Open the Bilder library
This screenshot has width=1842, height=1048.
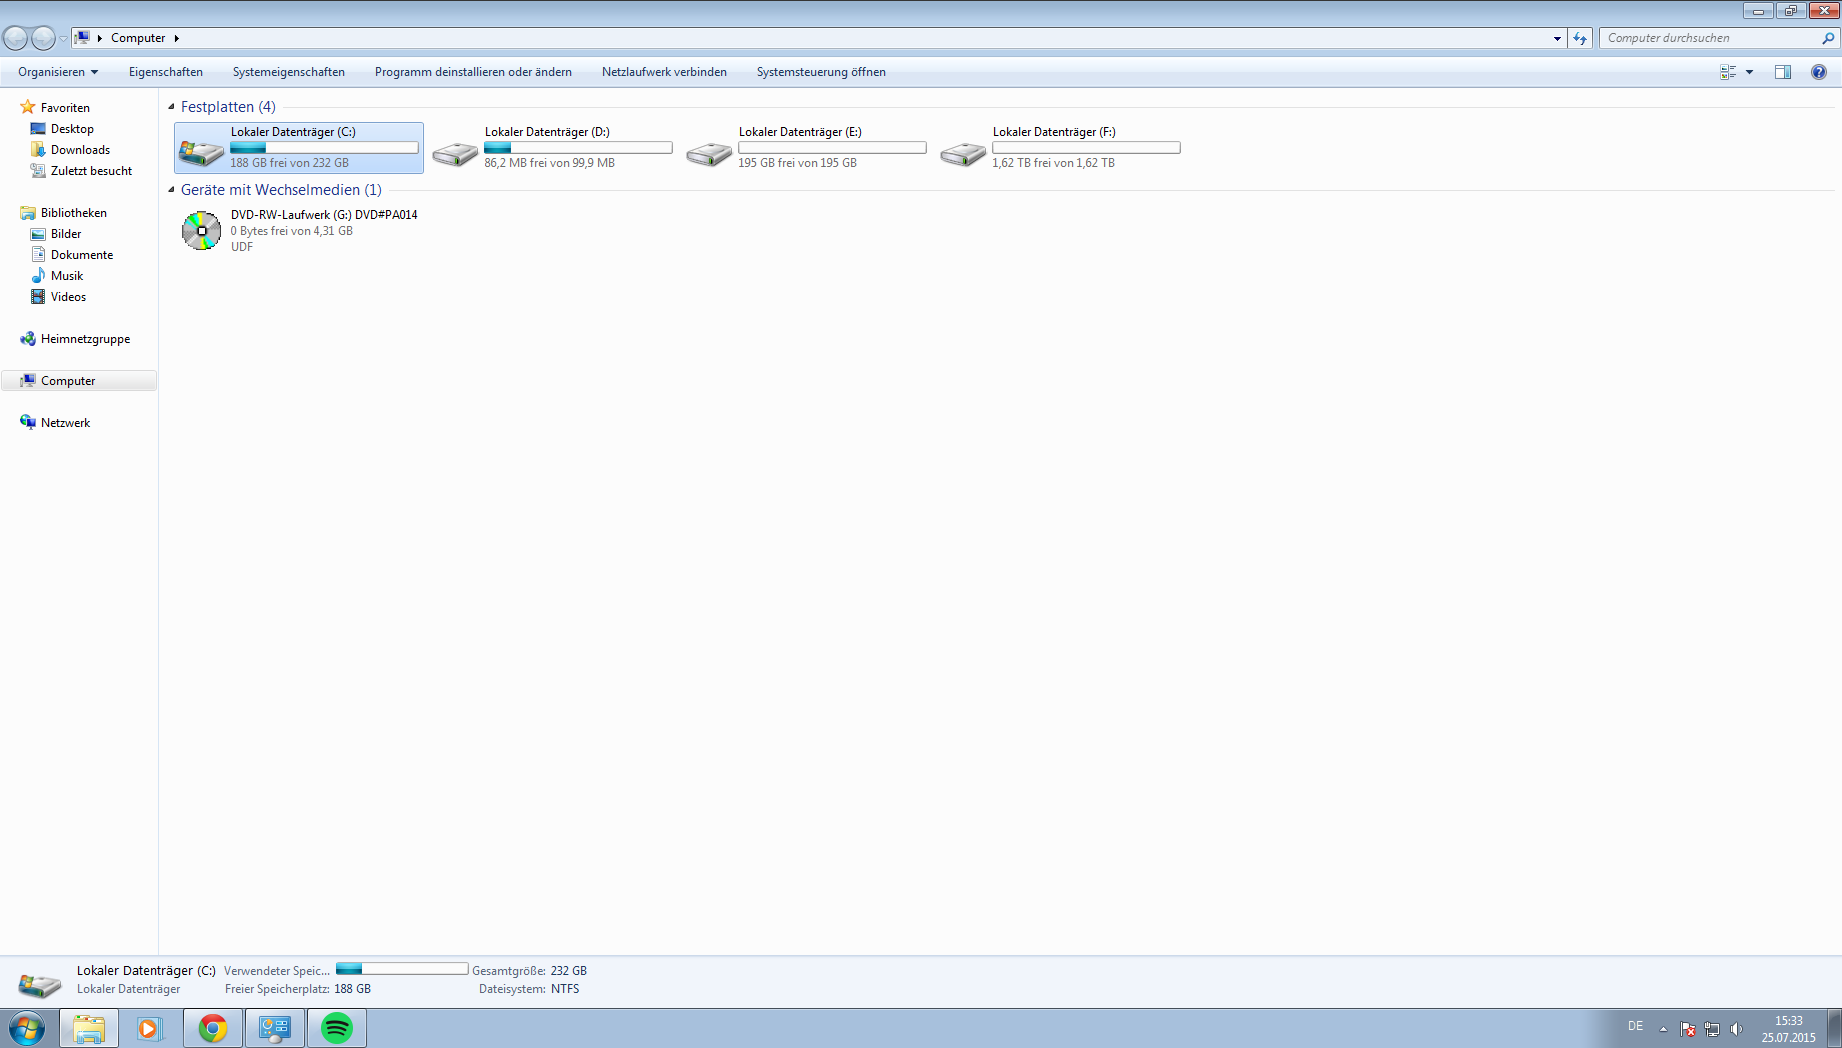(x=66, y=234)
